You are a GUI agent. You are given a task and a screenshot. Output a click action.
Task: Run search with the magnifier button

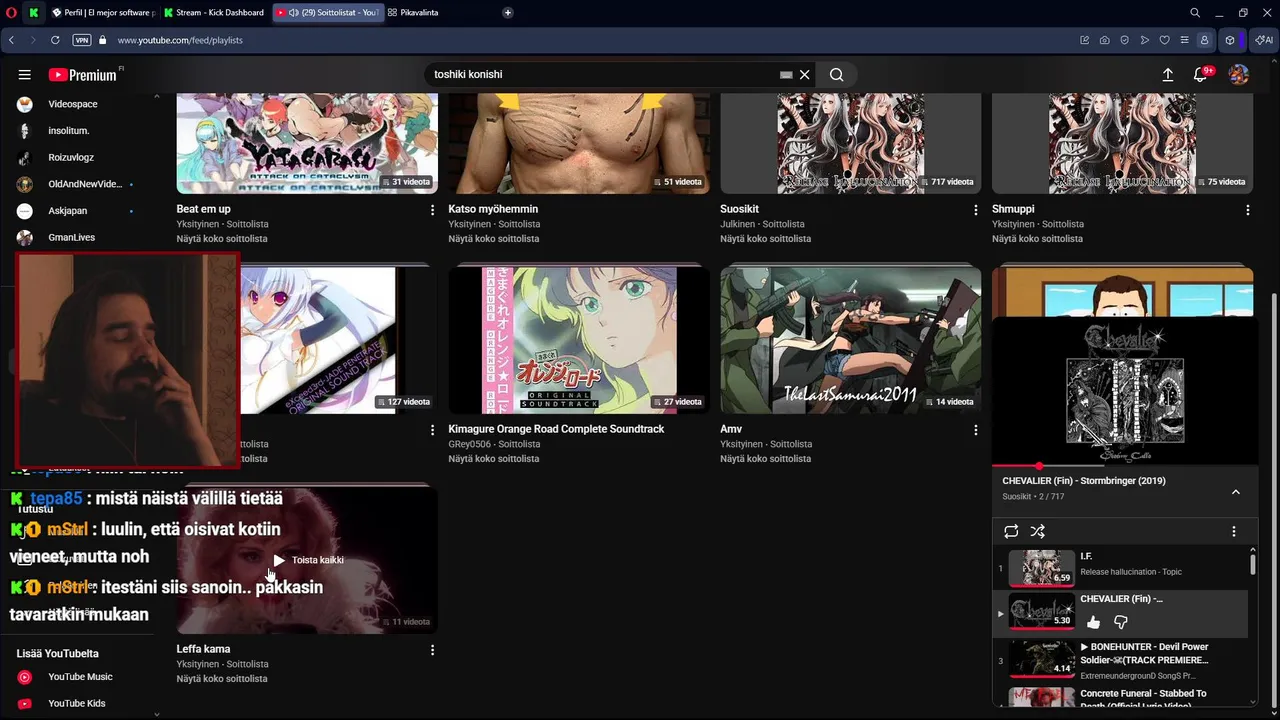(837, 75)
